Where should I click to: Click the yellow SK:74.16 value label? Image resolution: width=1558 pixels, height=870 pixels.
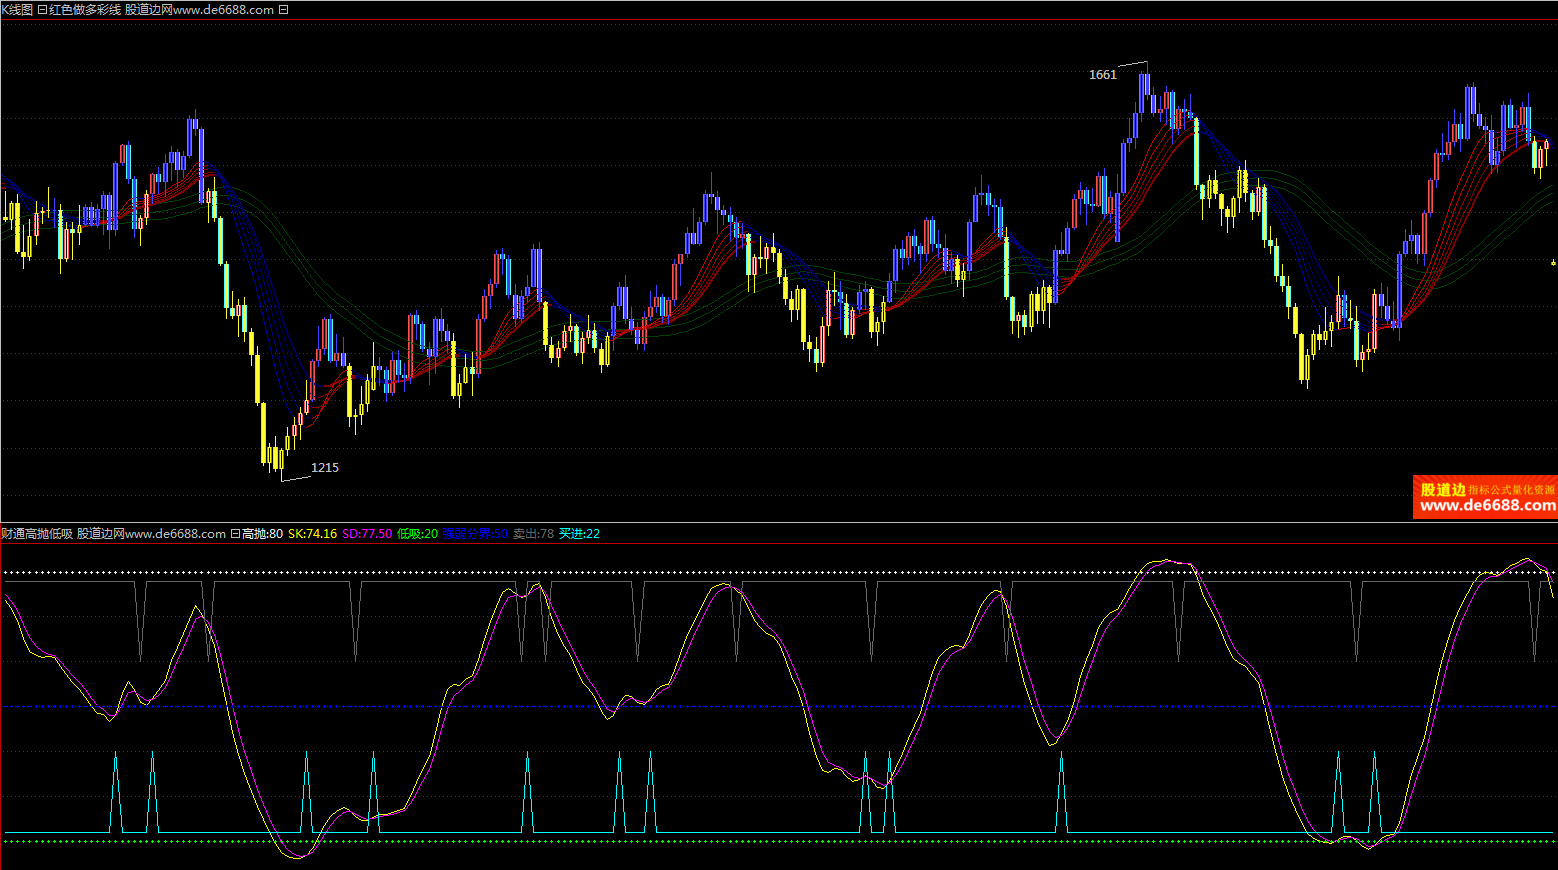click(312, 534)
